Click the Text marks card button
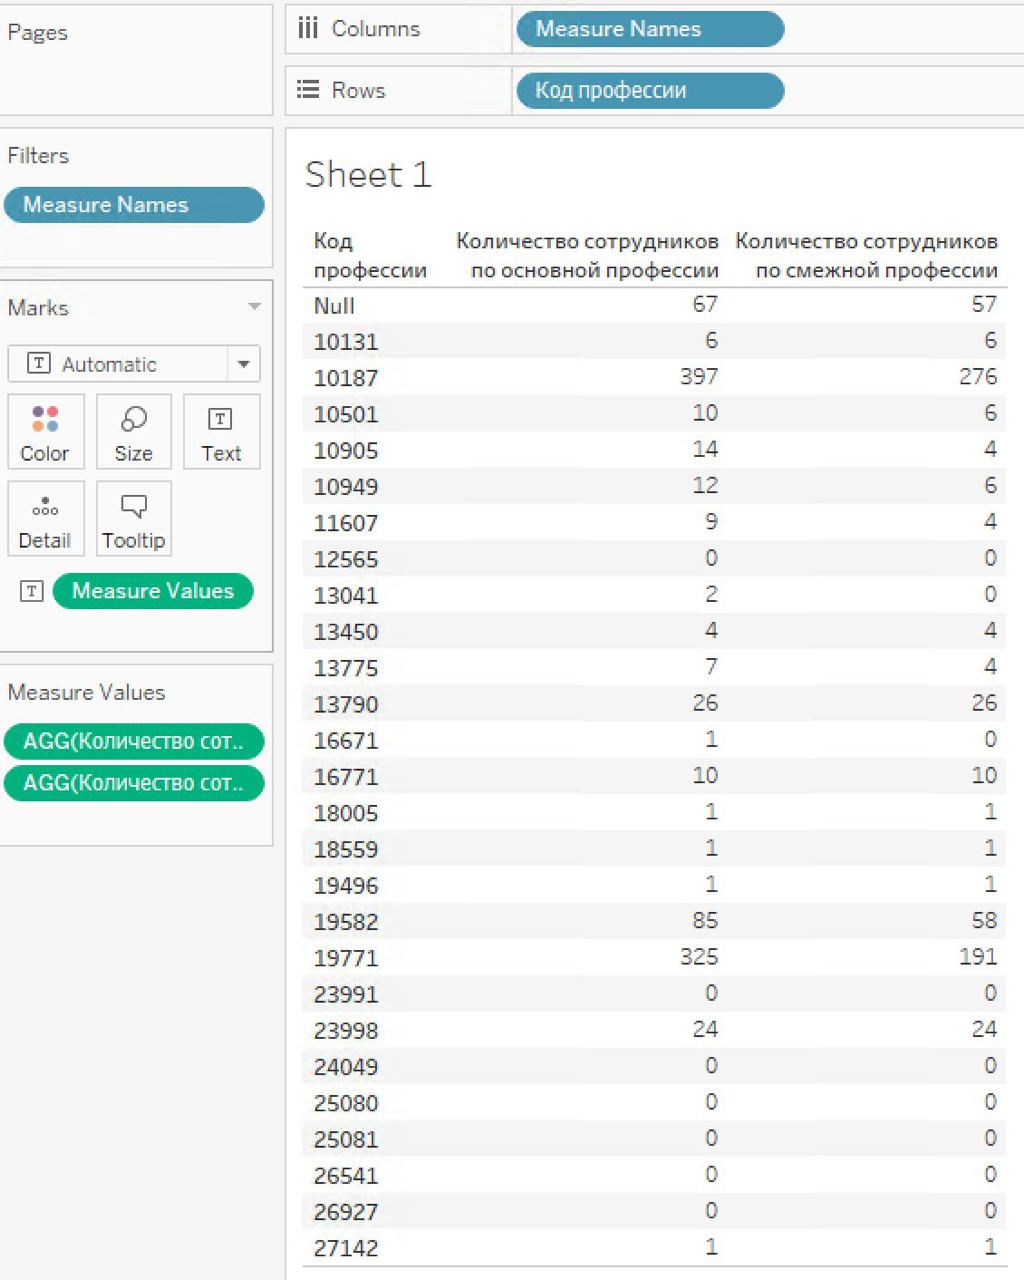The image size is (1024, 1280). (x=221, y=432)
